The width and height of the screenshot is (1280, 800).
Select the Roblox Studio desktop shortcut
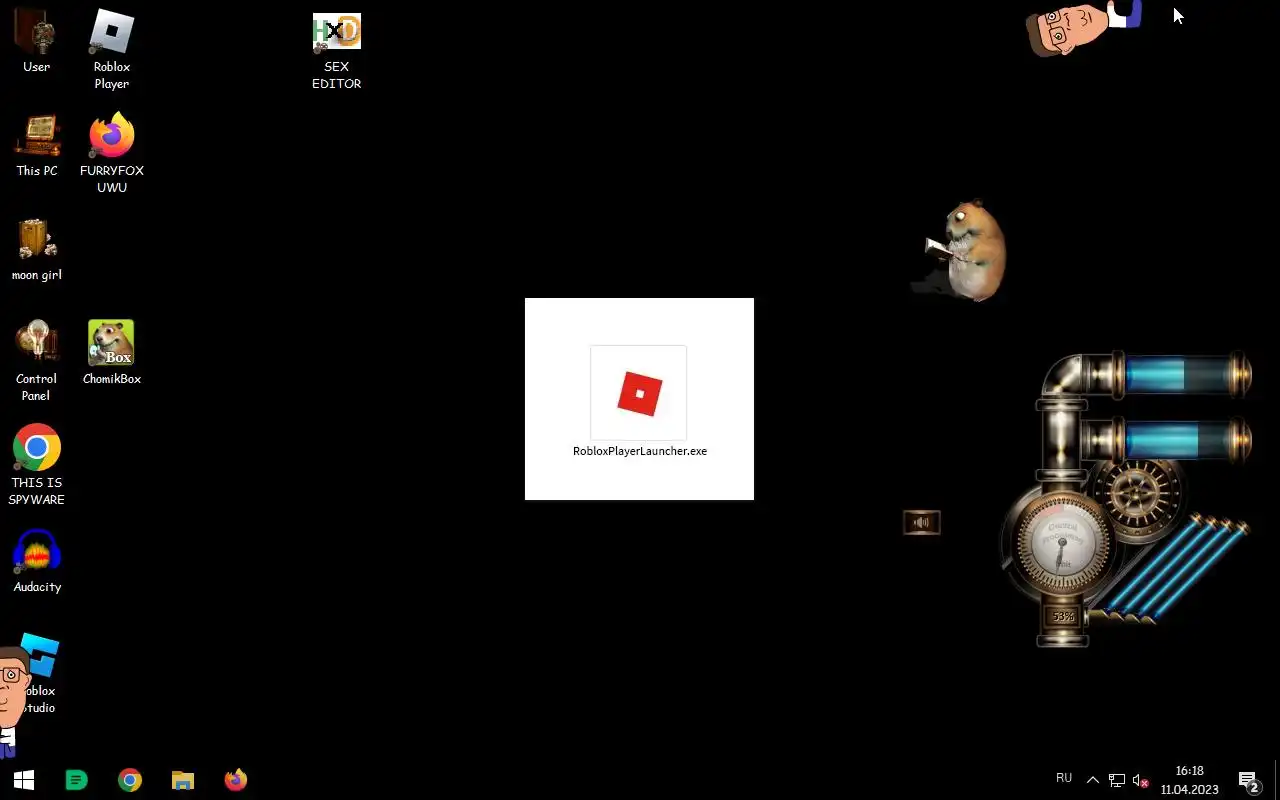38,673
